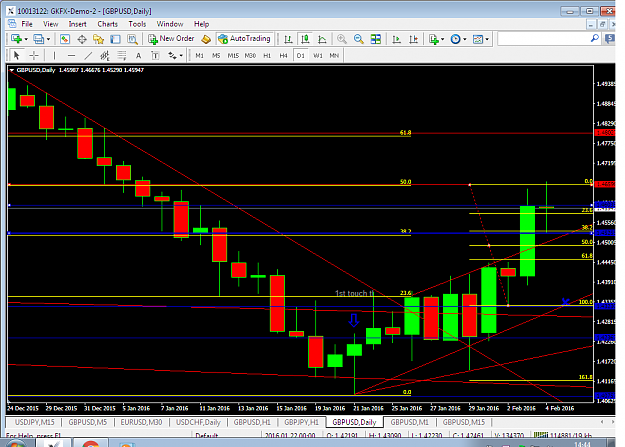Select the horizontal line tool
The width and height of the screenshot is (625, 447).
(x=71, y=55)
